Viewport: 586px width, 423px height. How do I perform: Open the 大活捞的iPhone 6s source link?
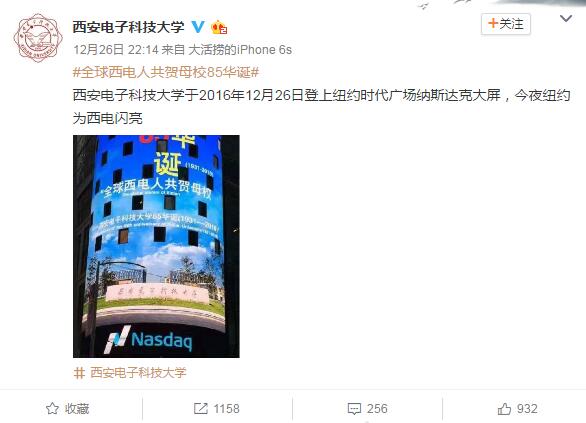(240, 50)
